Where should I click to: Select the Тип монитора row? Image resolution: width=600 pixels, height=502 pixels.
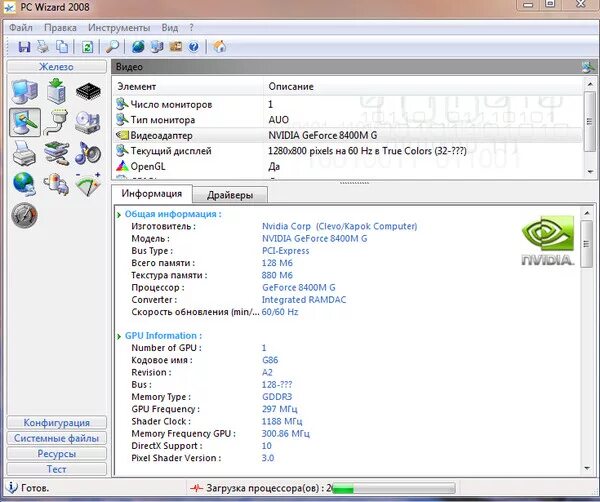pyautogui.click(x=348, y=120)
